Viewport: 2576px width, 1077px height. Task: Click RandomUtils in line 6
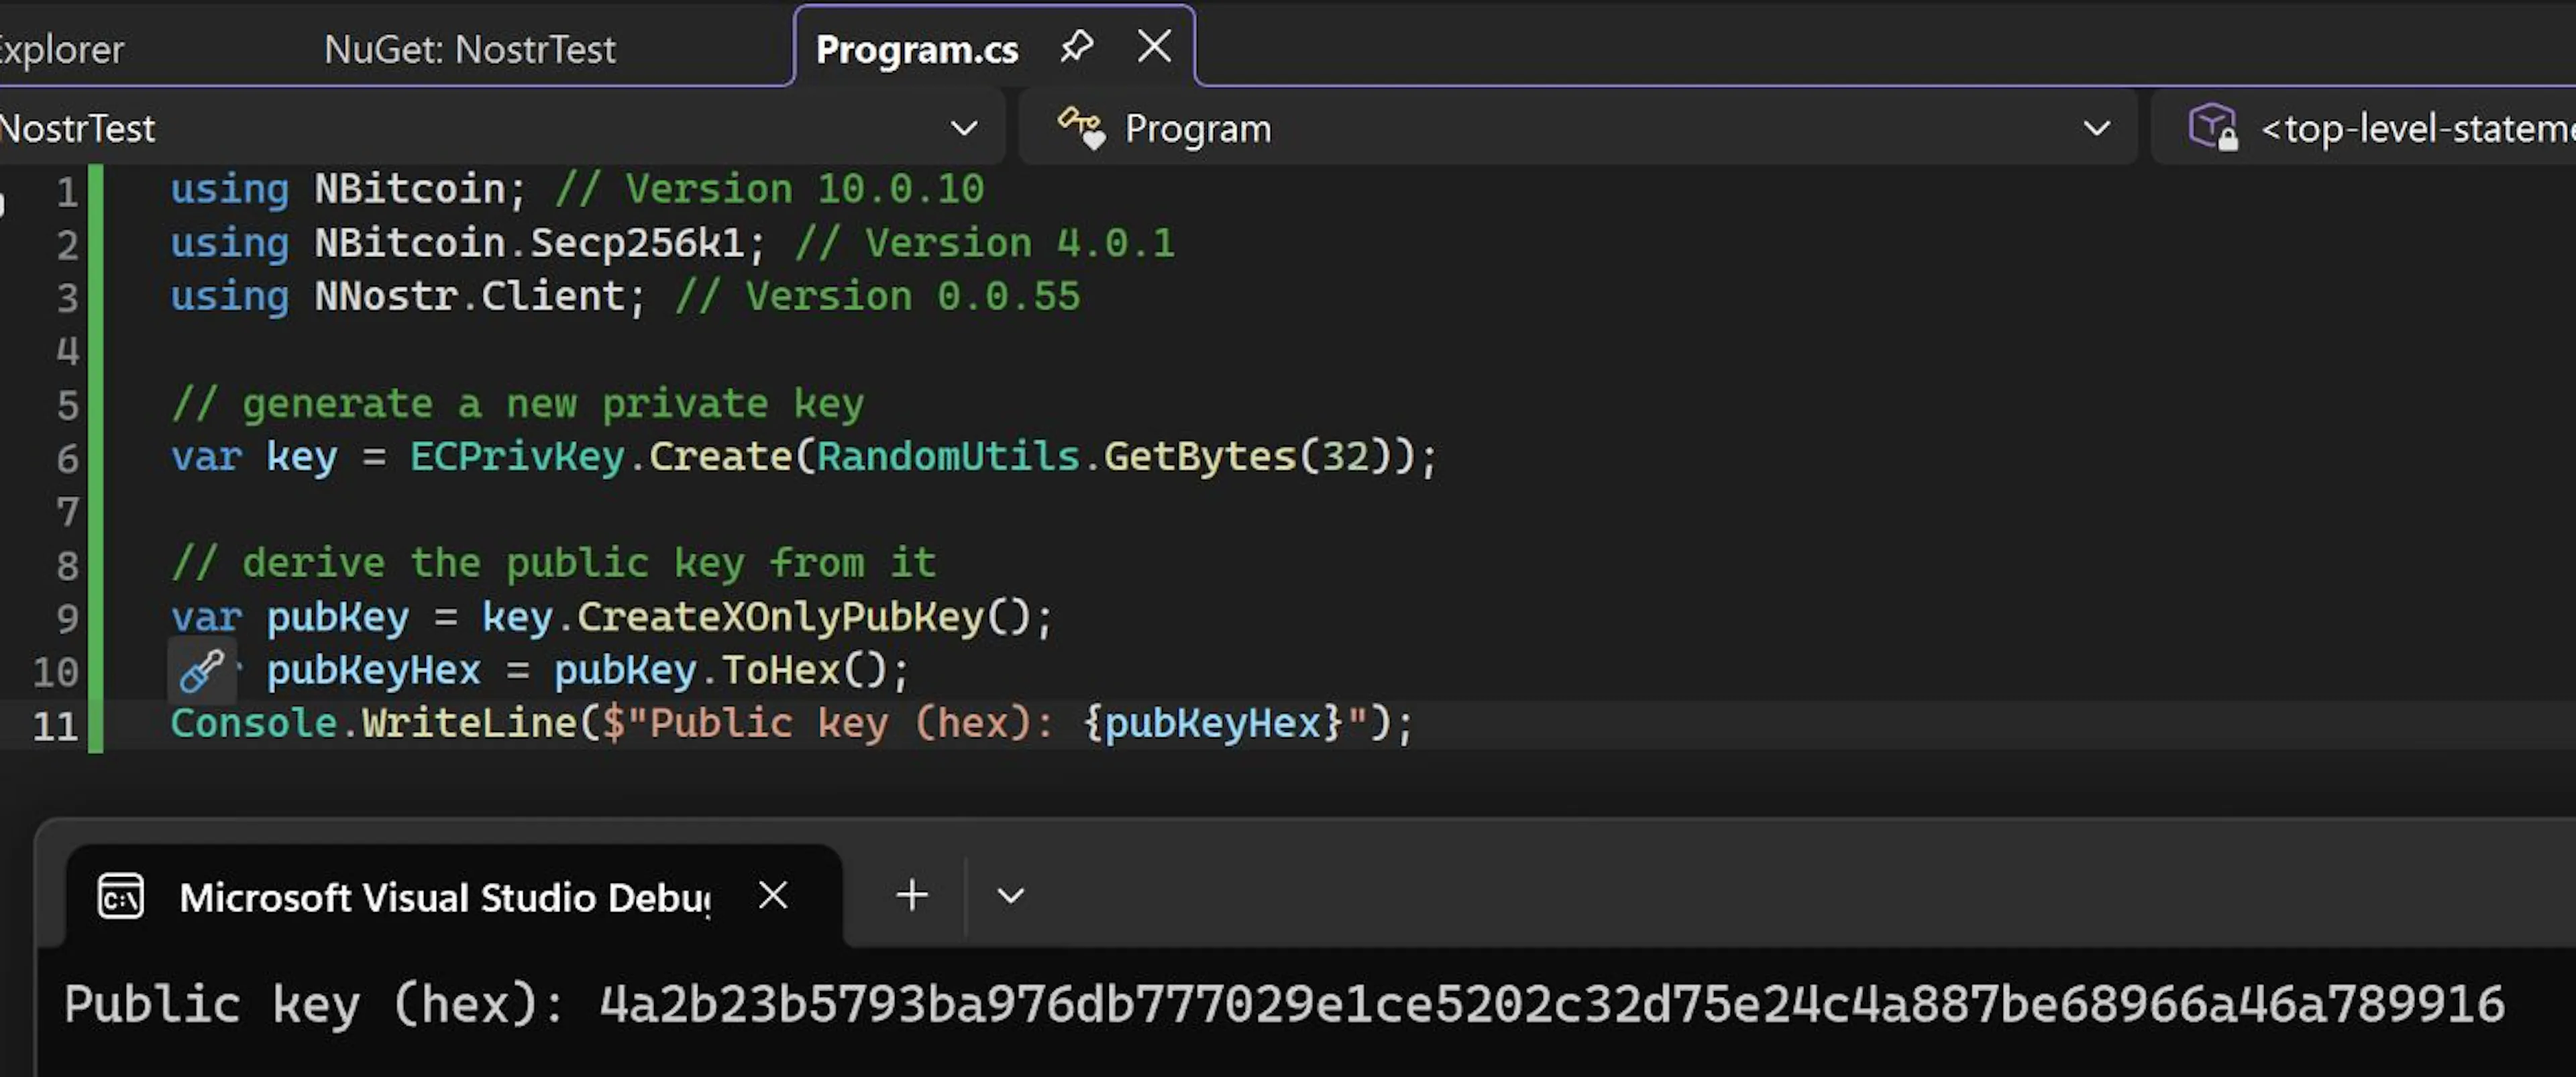[948, 457]
